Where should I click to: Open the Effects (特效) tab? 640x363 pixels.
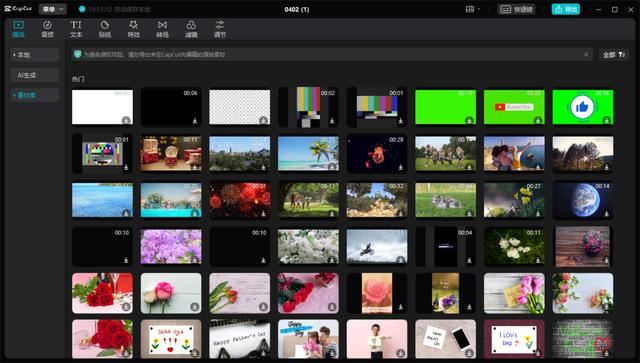[x=133, y=29]
